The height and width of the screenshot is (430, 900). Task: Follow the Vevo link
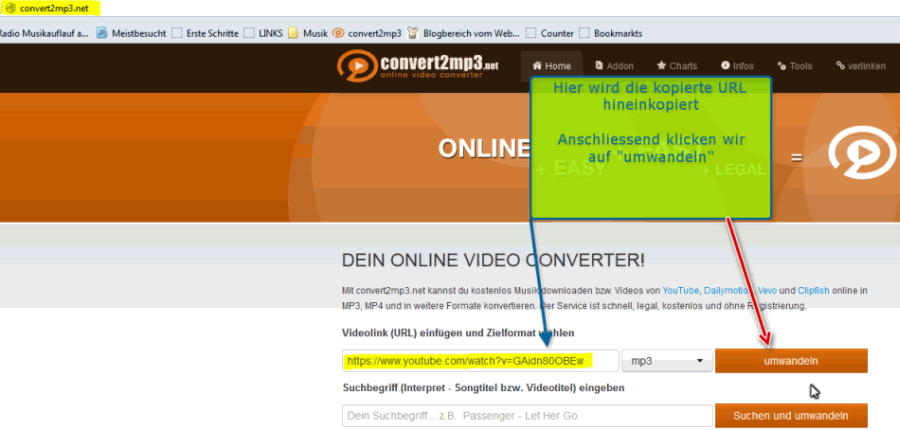pyautogui.click(x=767, y=290)
